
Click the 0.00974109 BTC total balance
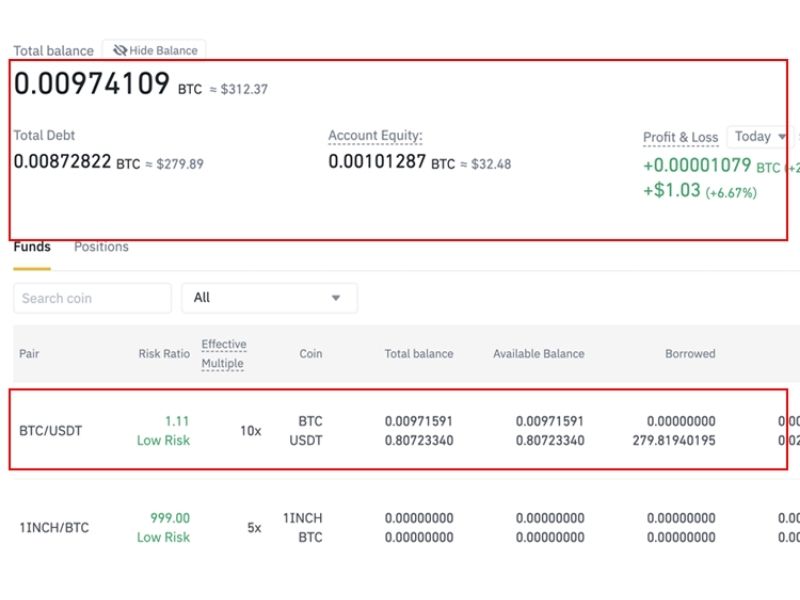click(91, 83)
